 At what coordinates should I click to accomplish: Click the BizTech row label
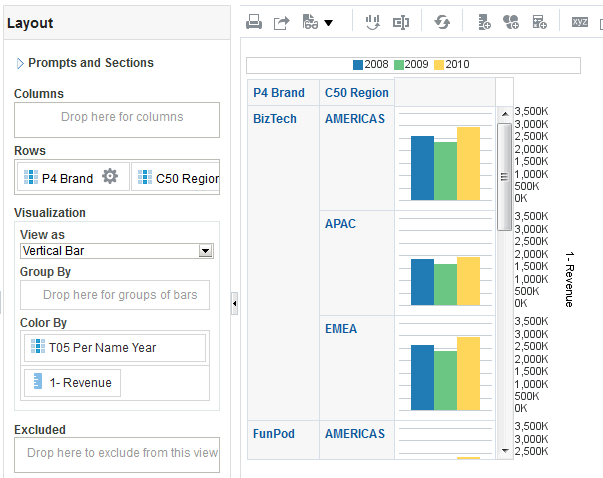point(275,119)
